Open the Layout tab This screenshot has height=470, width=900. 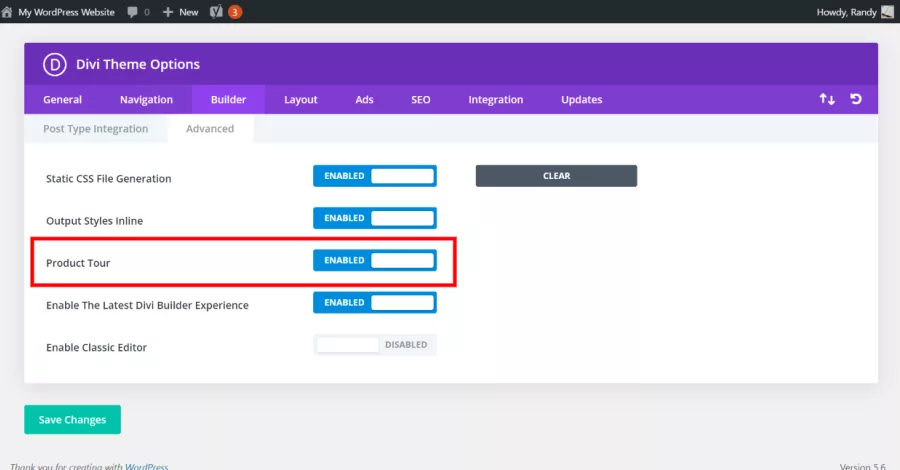[301, 99]
